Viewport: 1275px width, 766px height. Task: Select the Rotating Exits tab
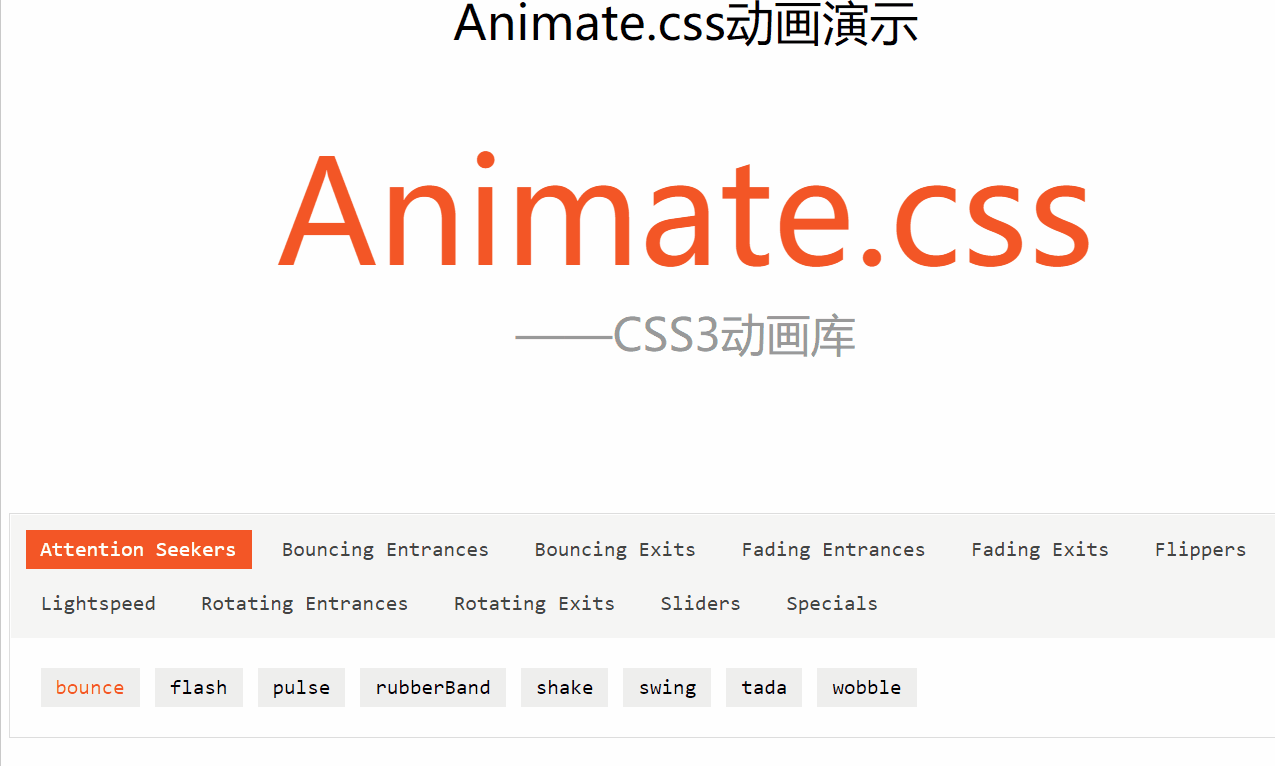tap(534, 603)
